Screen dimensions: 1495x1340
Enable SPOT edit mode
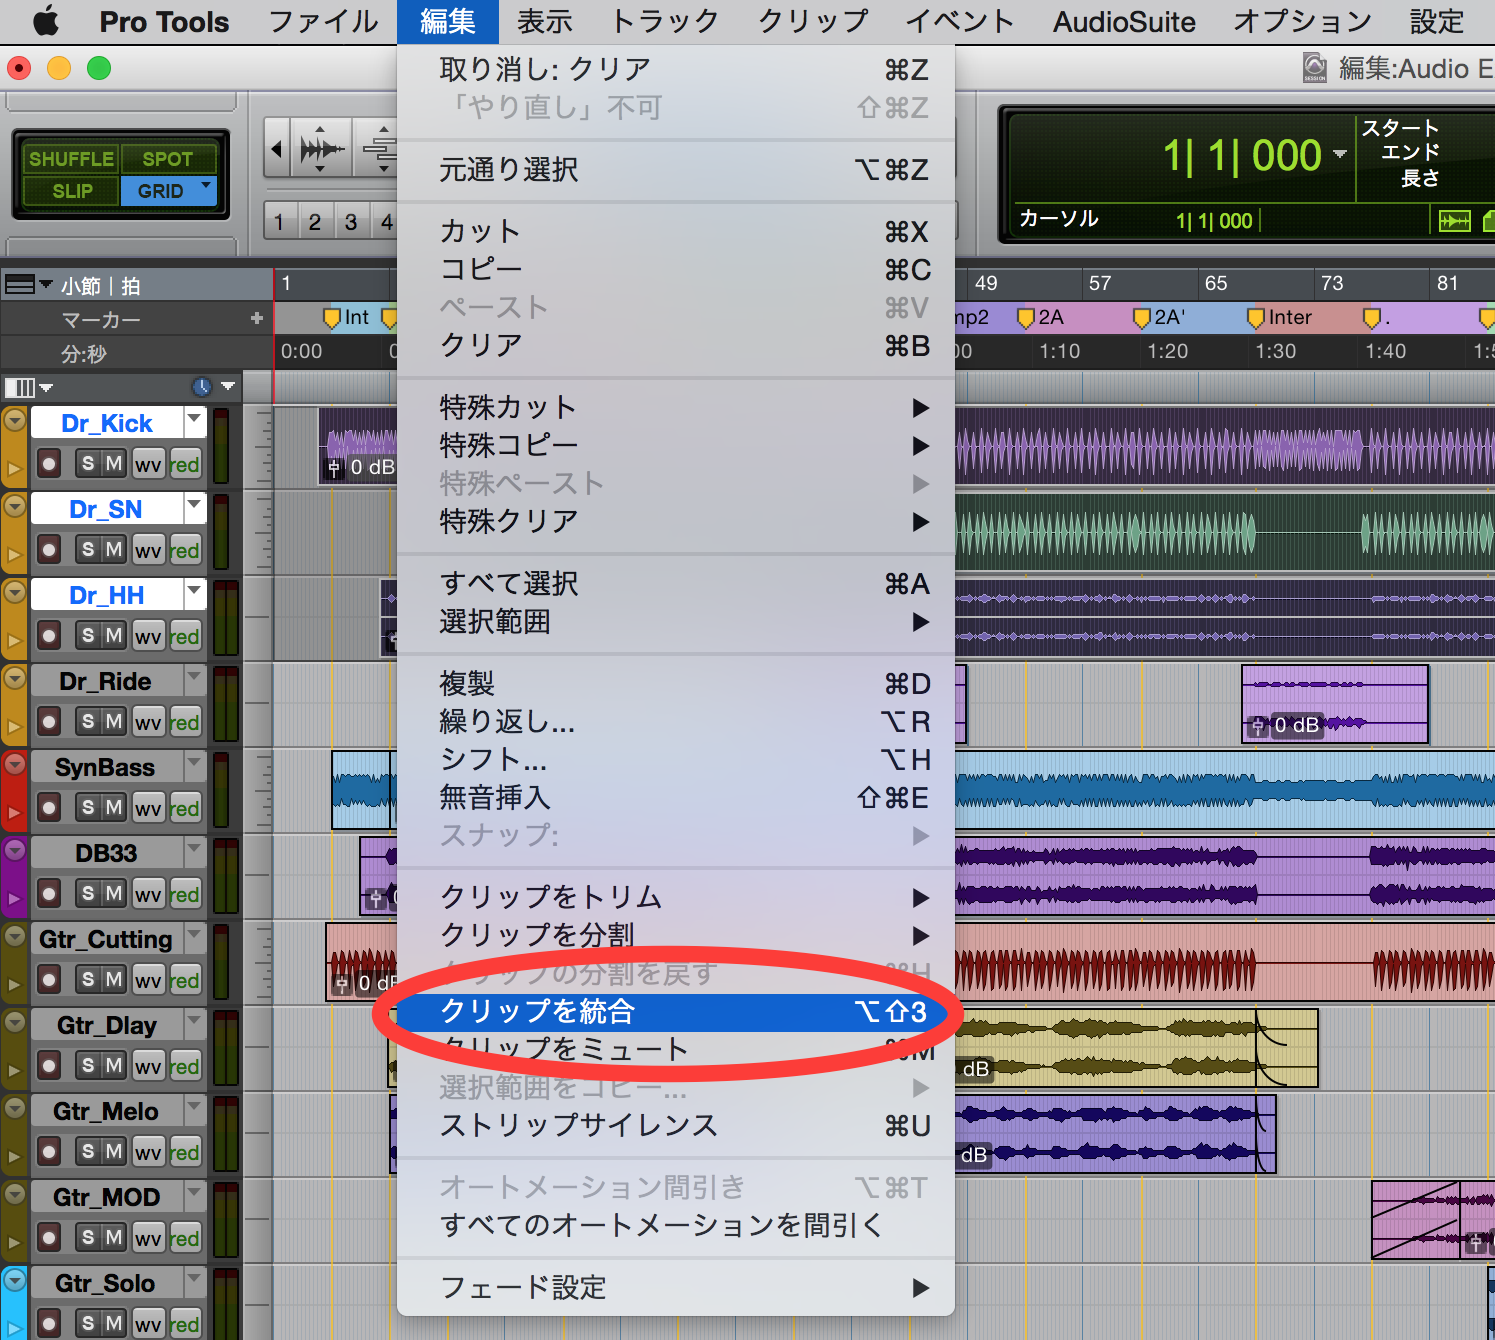[x=167, y=159]
